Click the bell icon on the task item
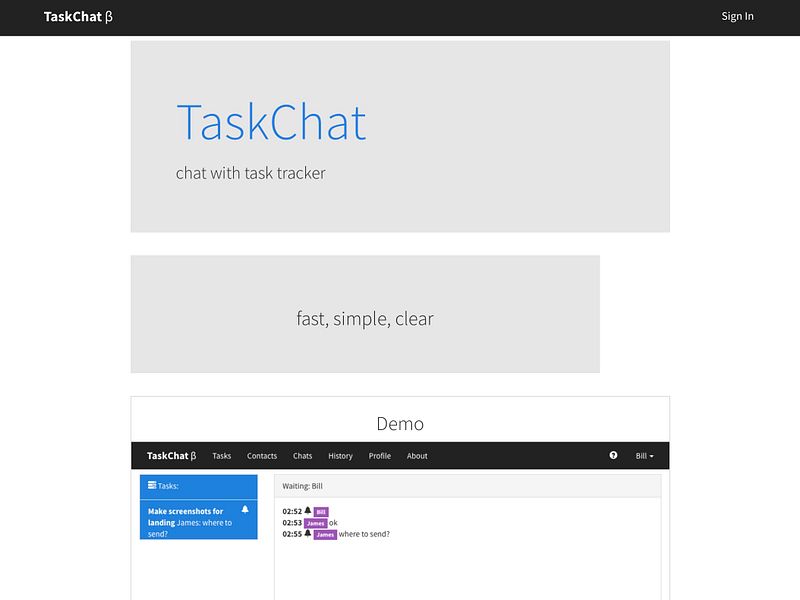This screenshot has height=600, width=800. click(245, 509)
